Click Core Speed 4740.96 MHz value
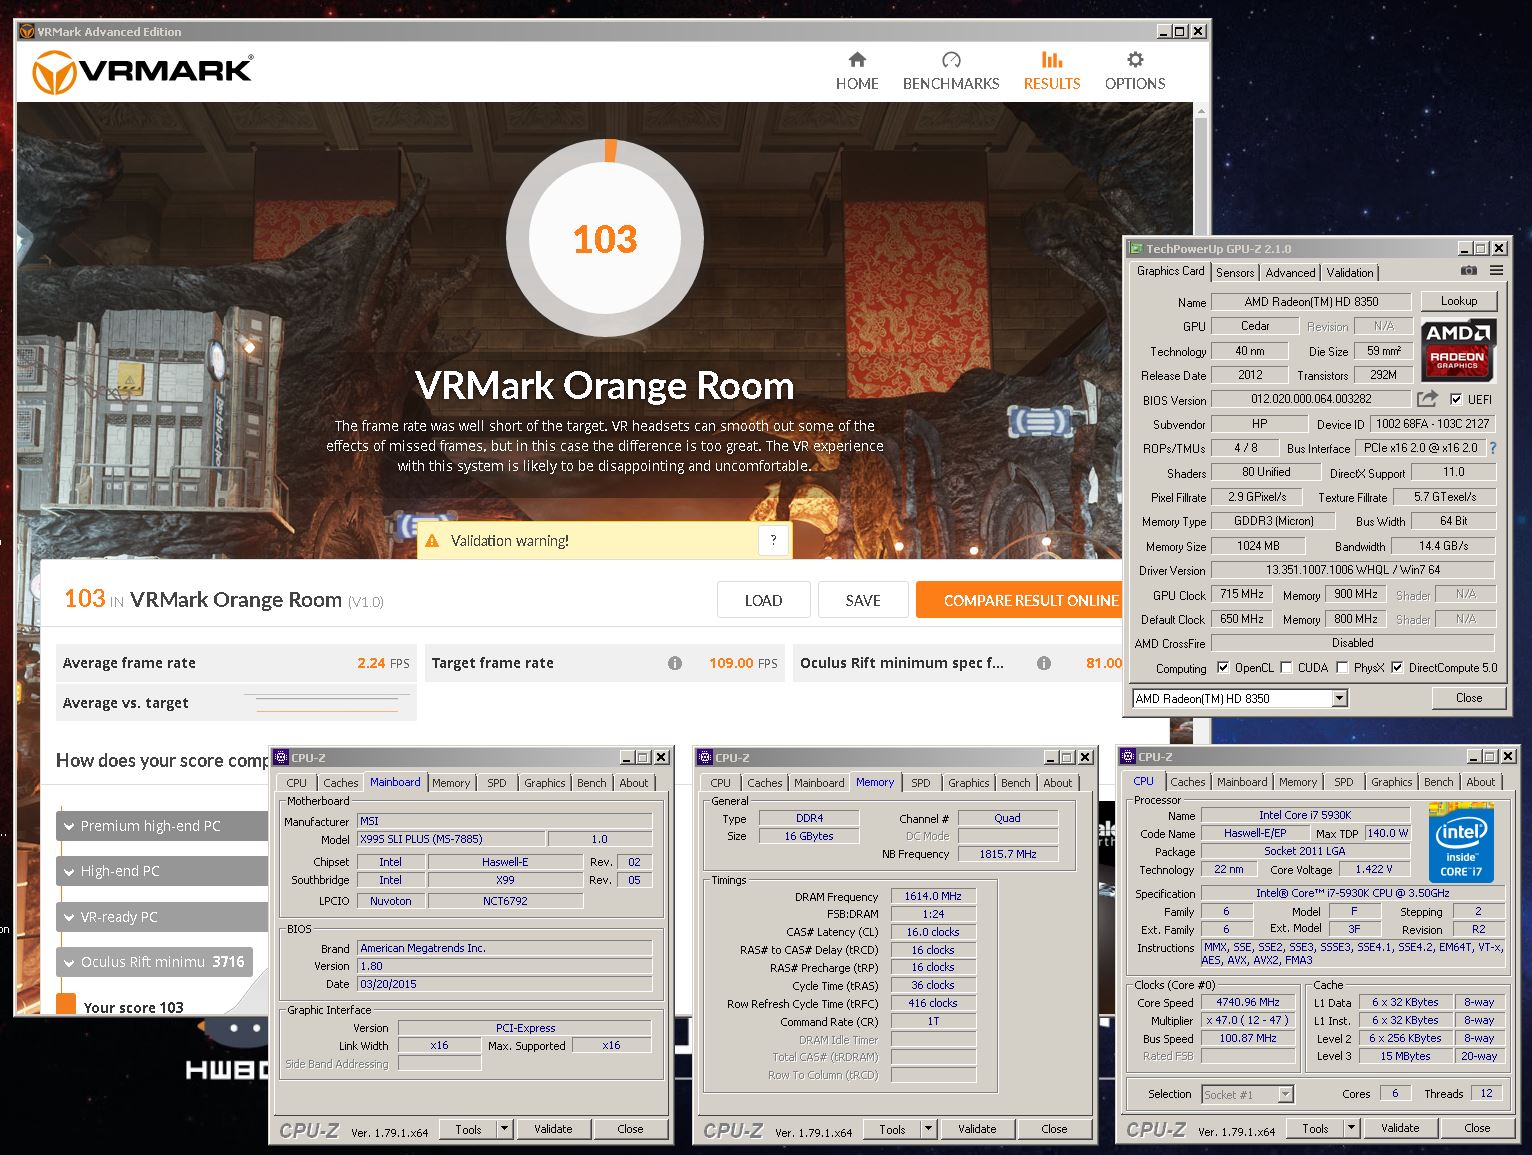The height and width of the screenshot is (1155, 1532). pos(1247,1002)
